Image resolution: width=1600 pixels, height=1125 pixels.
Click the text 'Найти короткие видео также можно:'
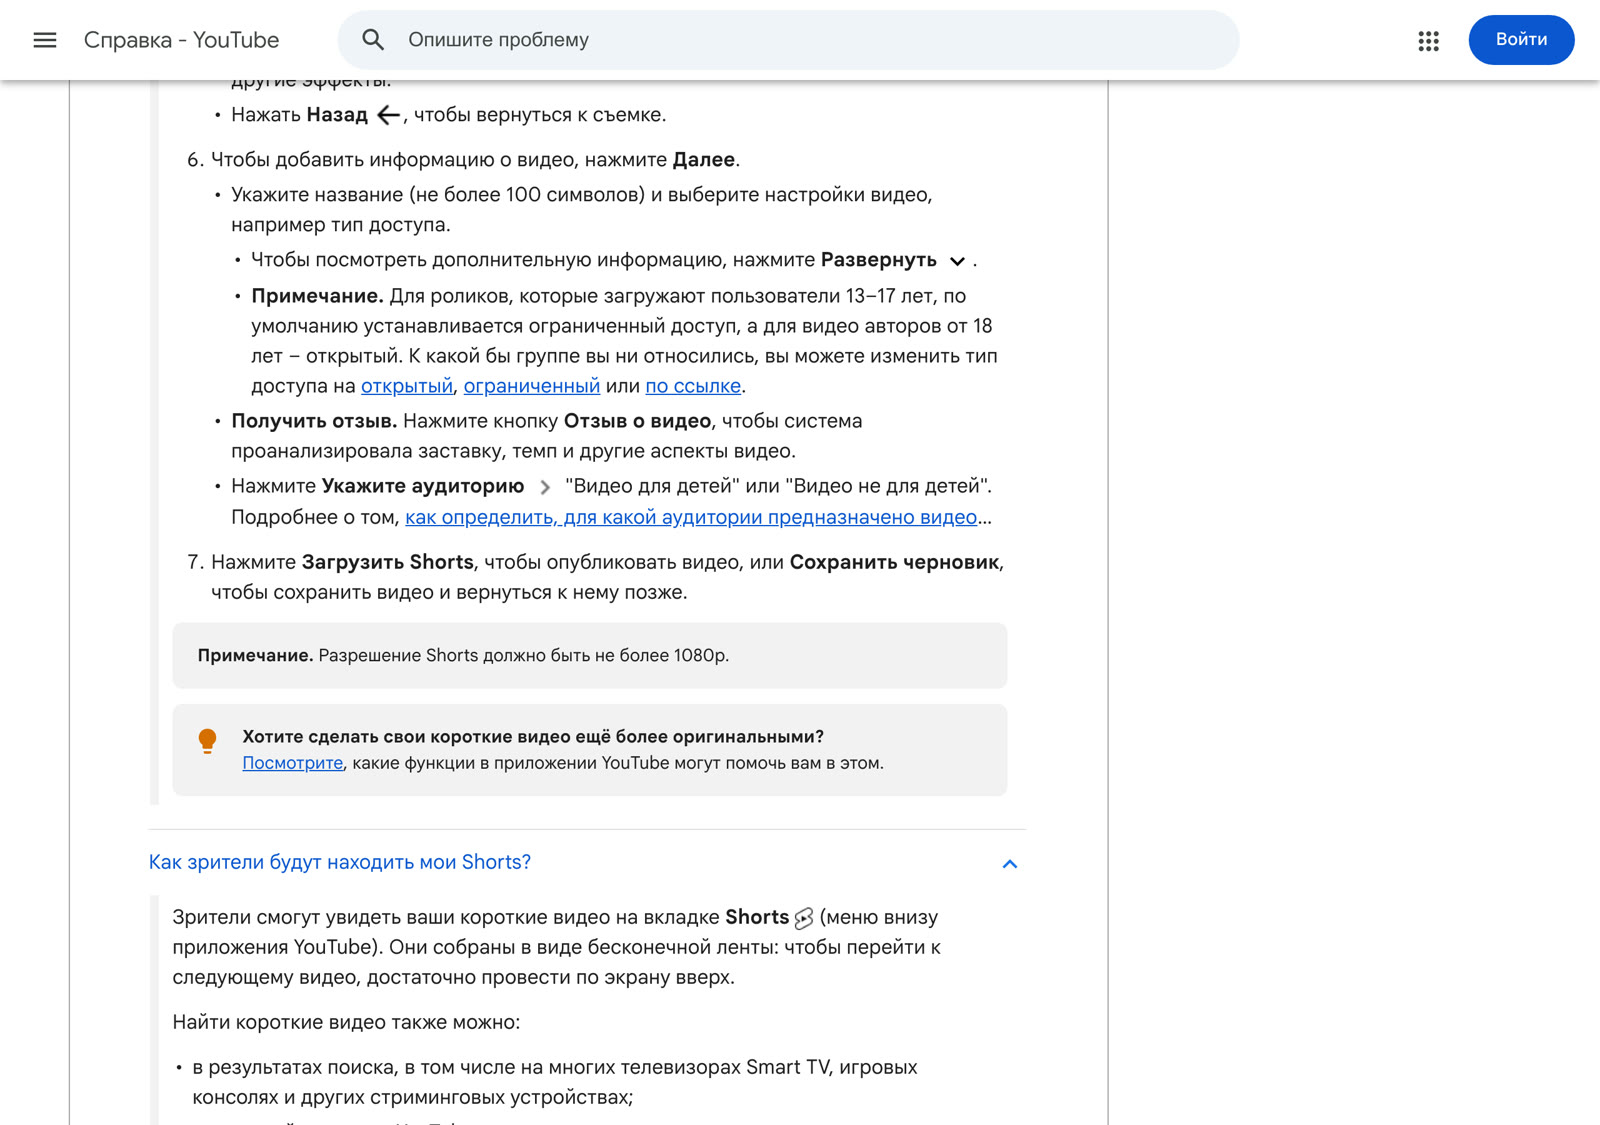point(347,1022)
